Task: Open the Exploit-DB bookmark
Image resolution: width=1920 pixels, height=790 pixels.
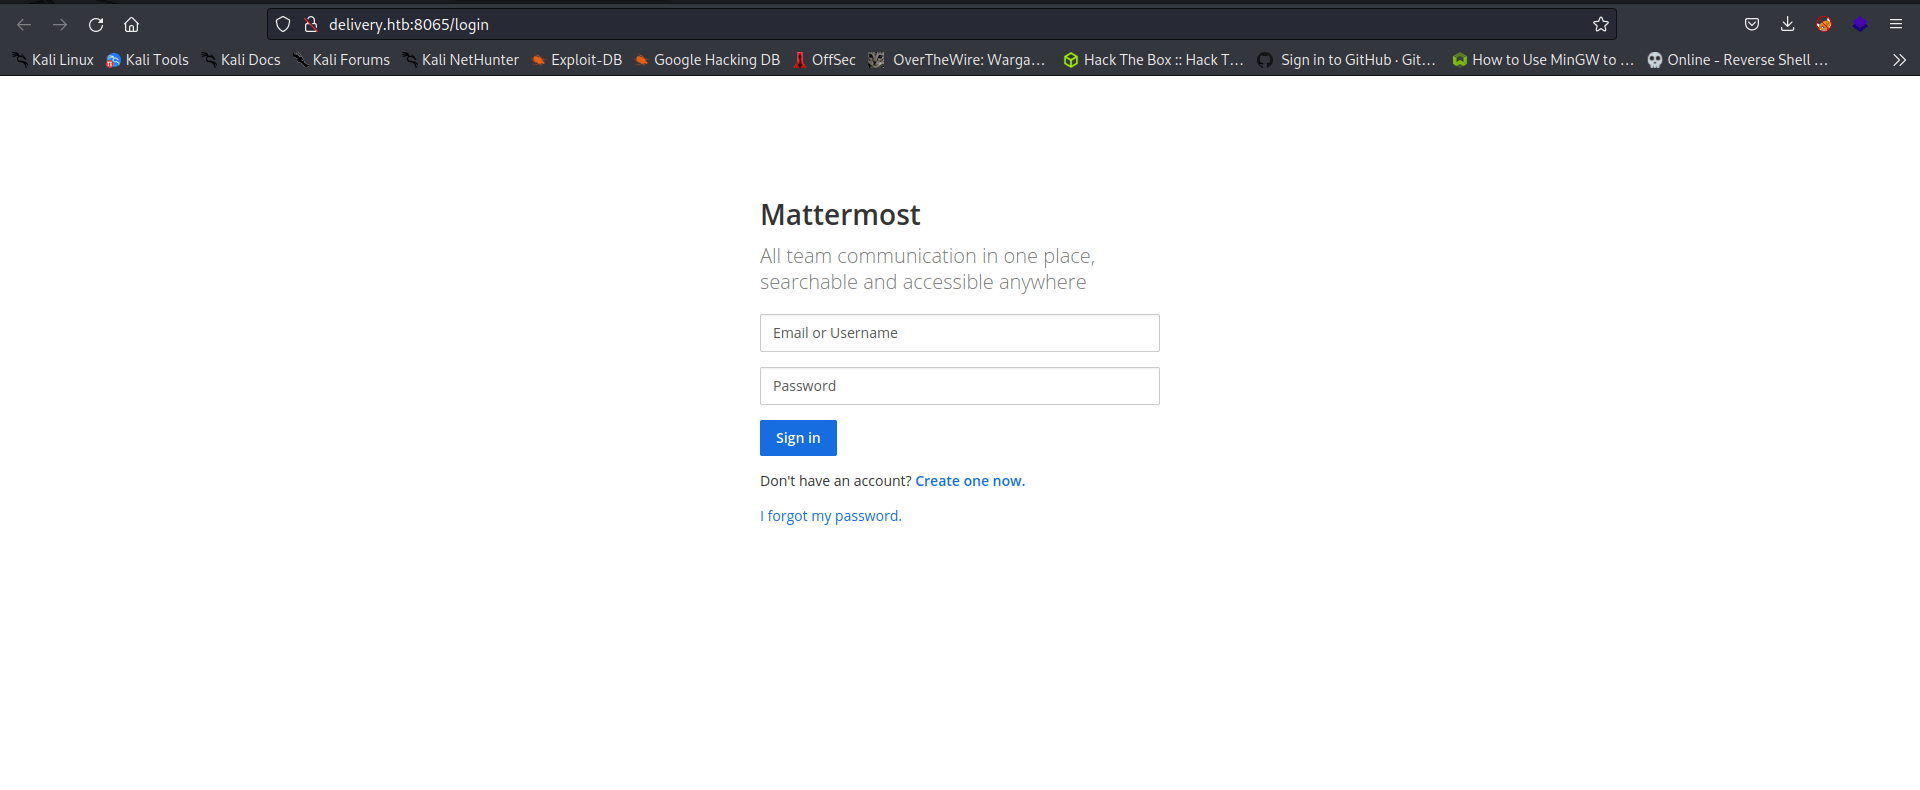Action: point(577,60)
